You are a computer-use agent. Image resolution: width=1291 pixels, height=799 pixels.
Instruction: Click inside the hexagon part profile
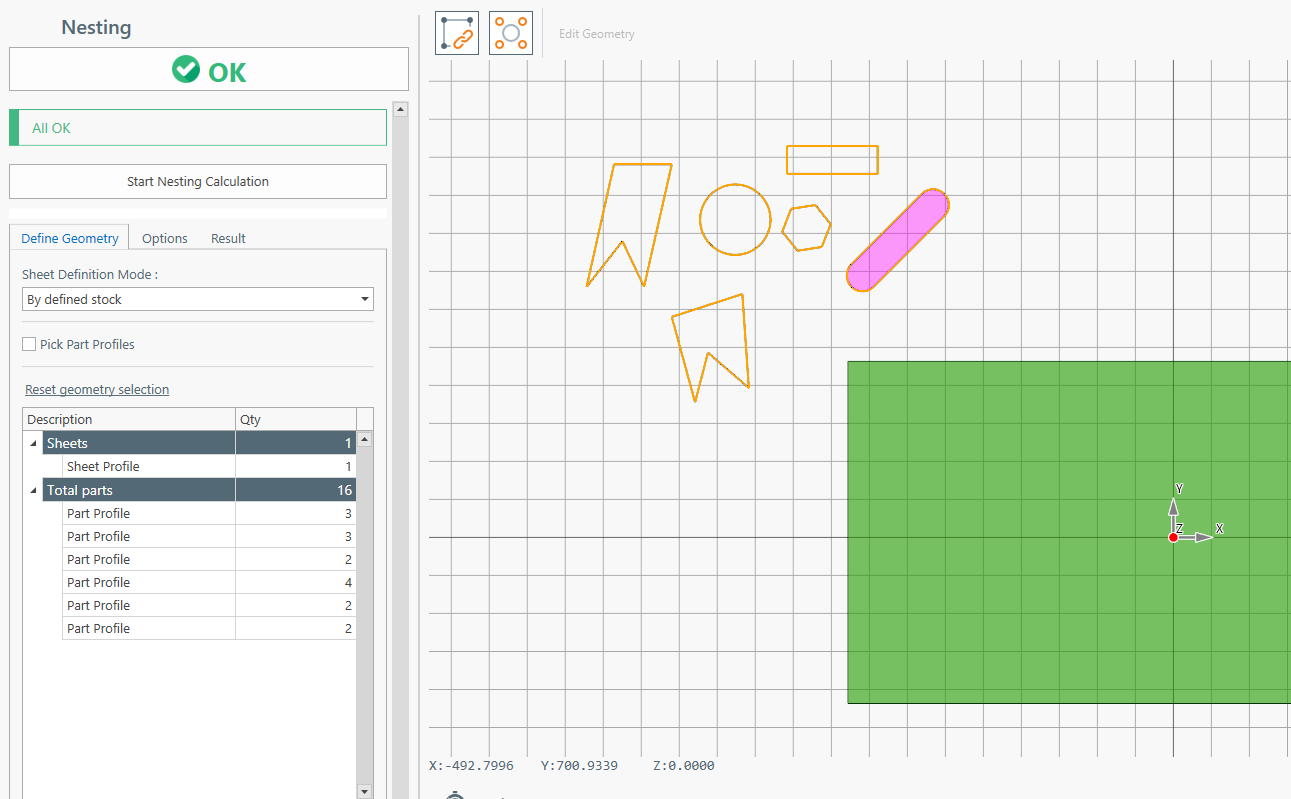806,228
